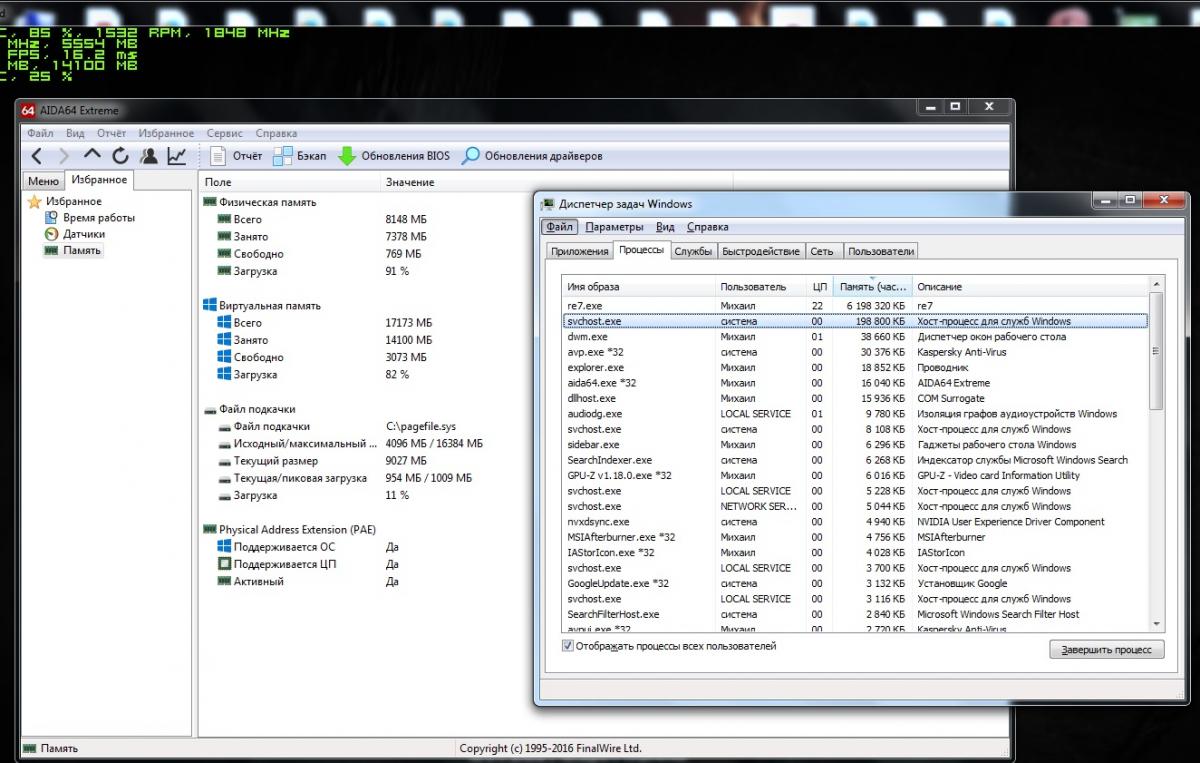
Task: Switch to the Быстродействие tab
Action: coord(761,251)
